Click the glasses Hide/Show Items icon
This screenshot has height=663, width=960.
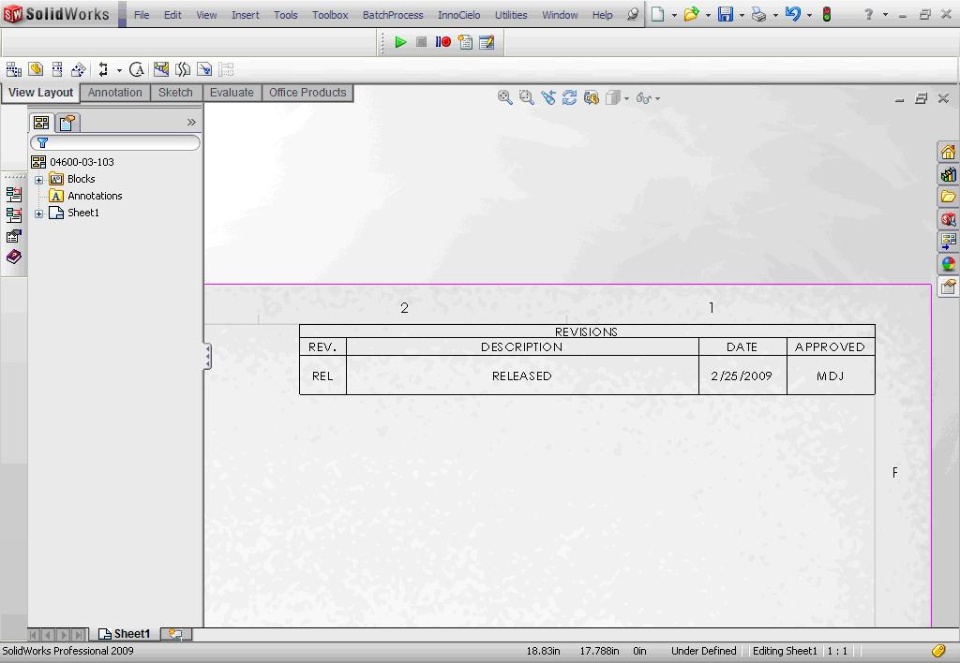[643, 98]
